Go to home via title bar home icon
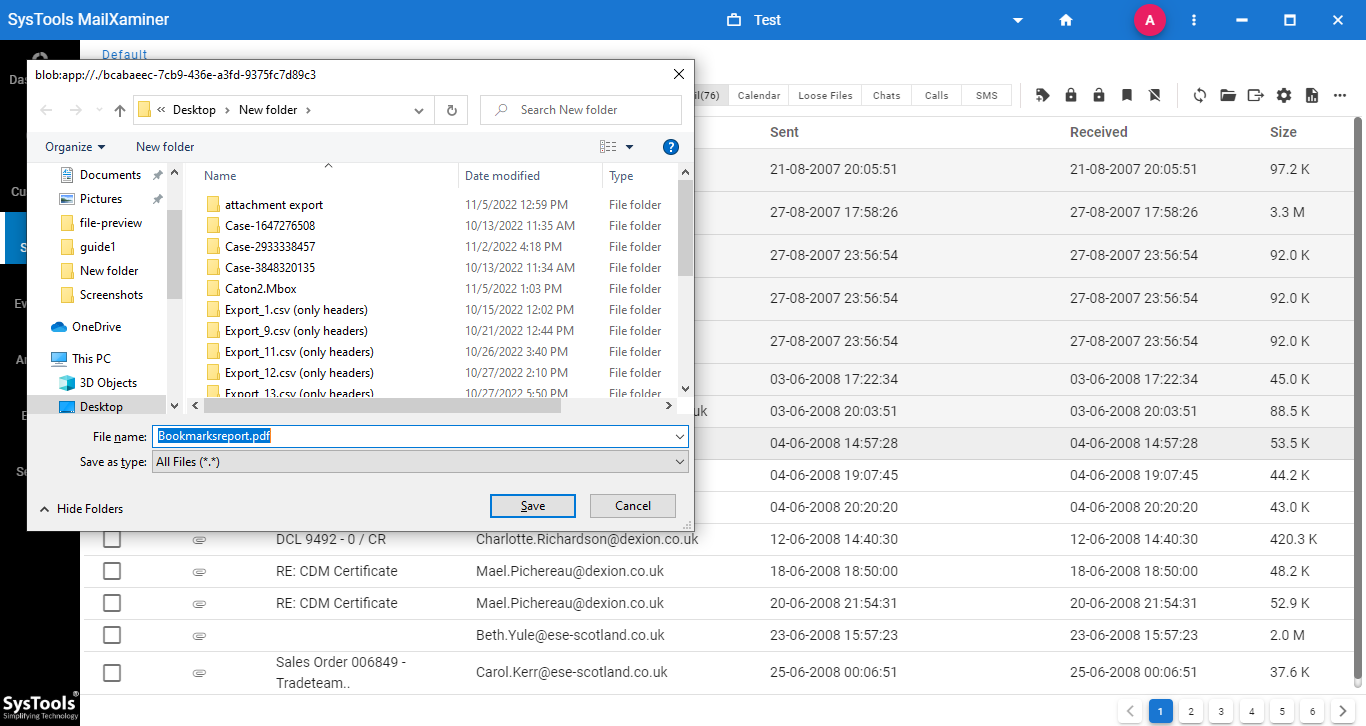The image size is (1366, 726). tap(1066, 20)
